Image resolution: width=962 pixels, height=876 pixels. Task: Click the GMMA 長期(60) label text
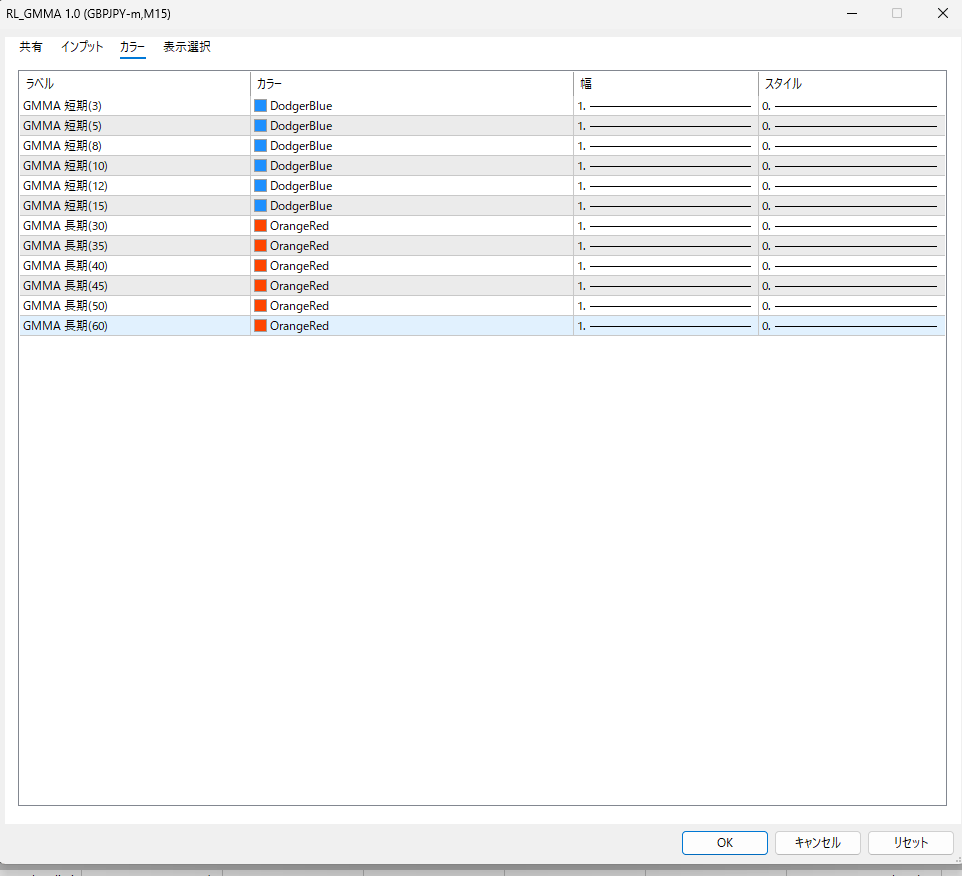[x=65, y=326]
